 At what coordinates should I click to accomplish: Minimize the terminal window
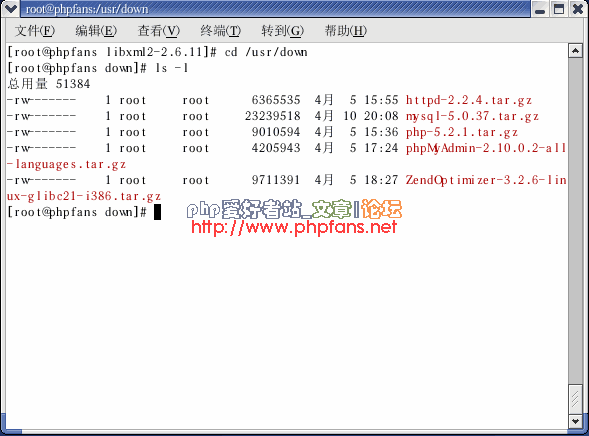pos(540,9)
